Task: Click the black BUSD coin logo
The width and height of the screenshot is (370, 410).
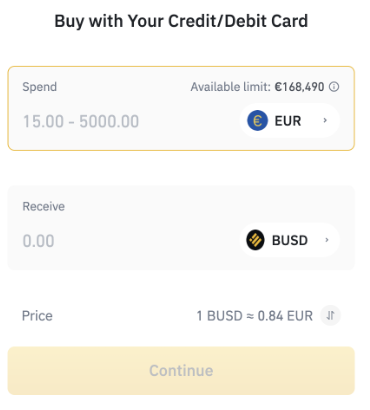Action: [x=255, y=240]
